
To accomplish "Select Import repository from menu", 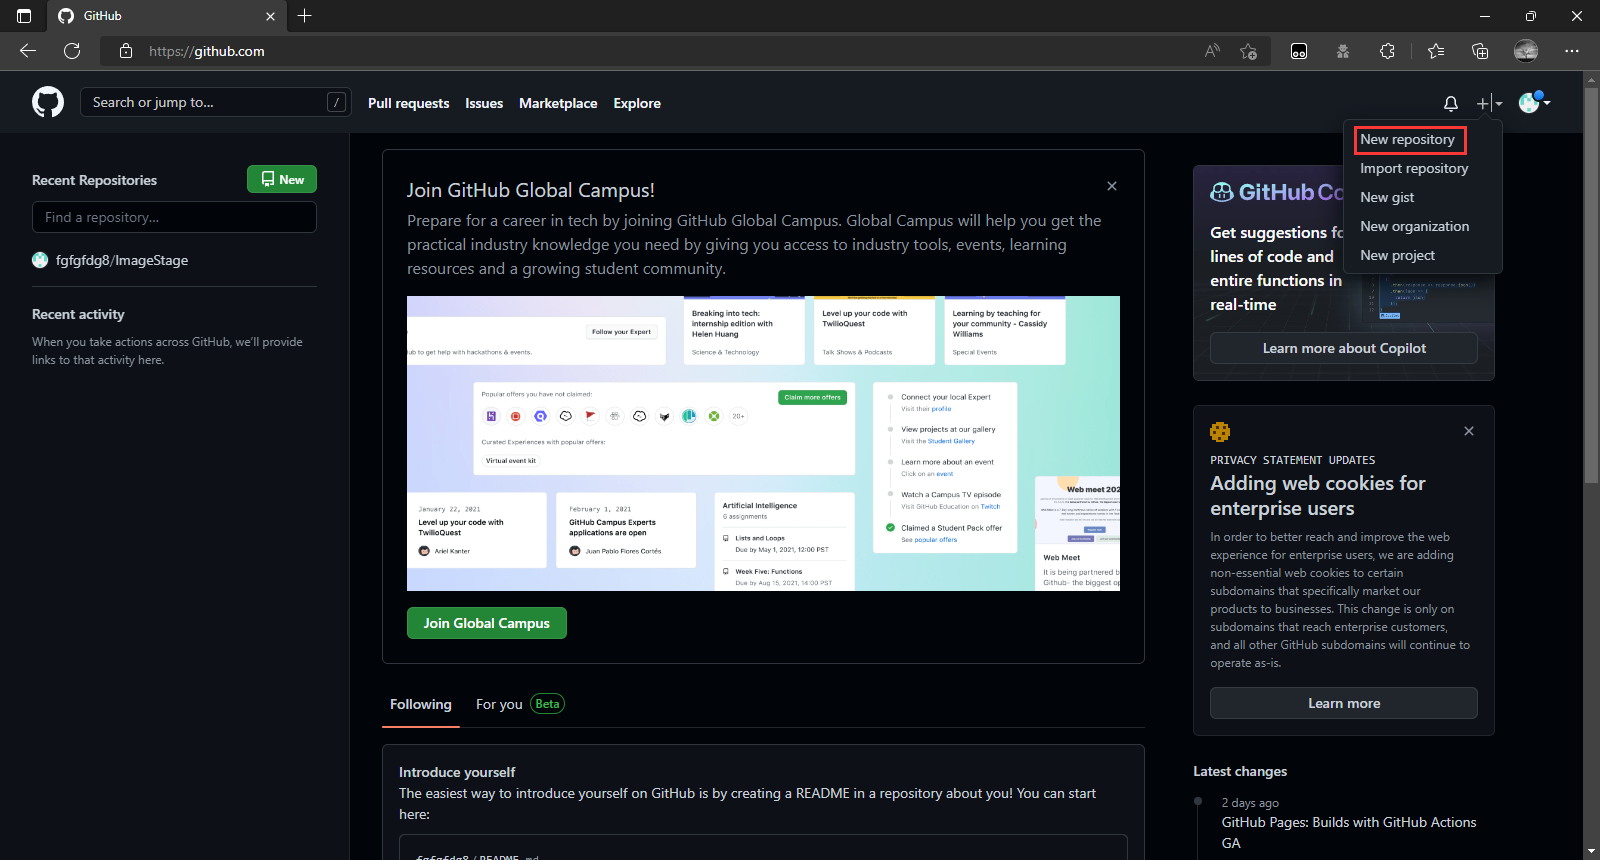I will [x=1414, y=168].
